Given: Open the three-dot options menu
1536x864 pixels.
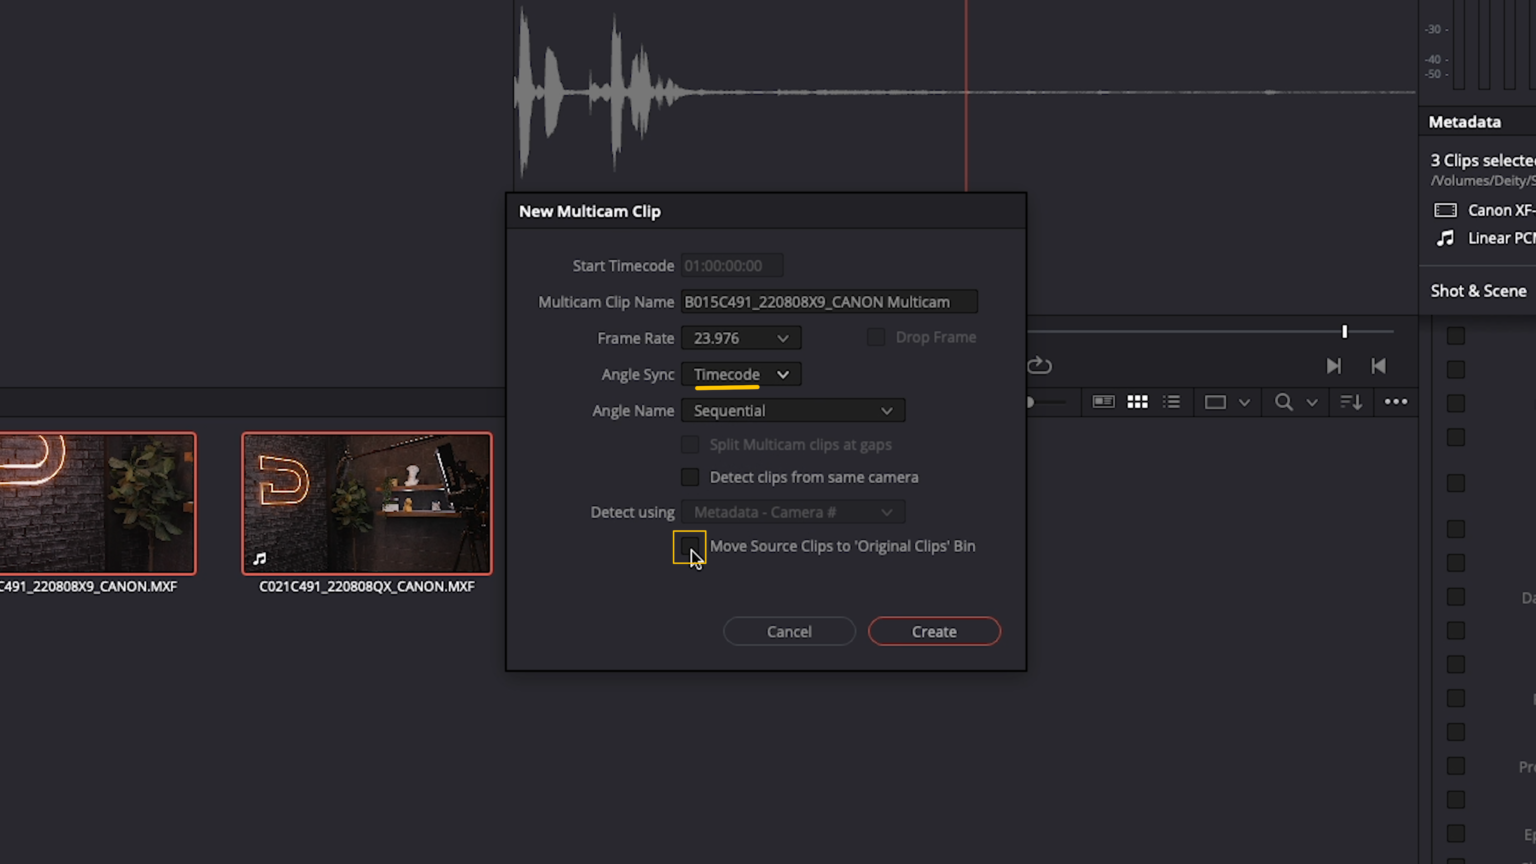Looking at the screenshot, I should click(x=1396, y=401).
